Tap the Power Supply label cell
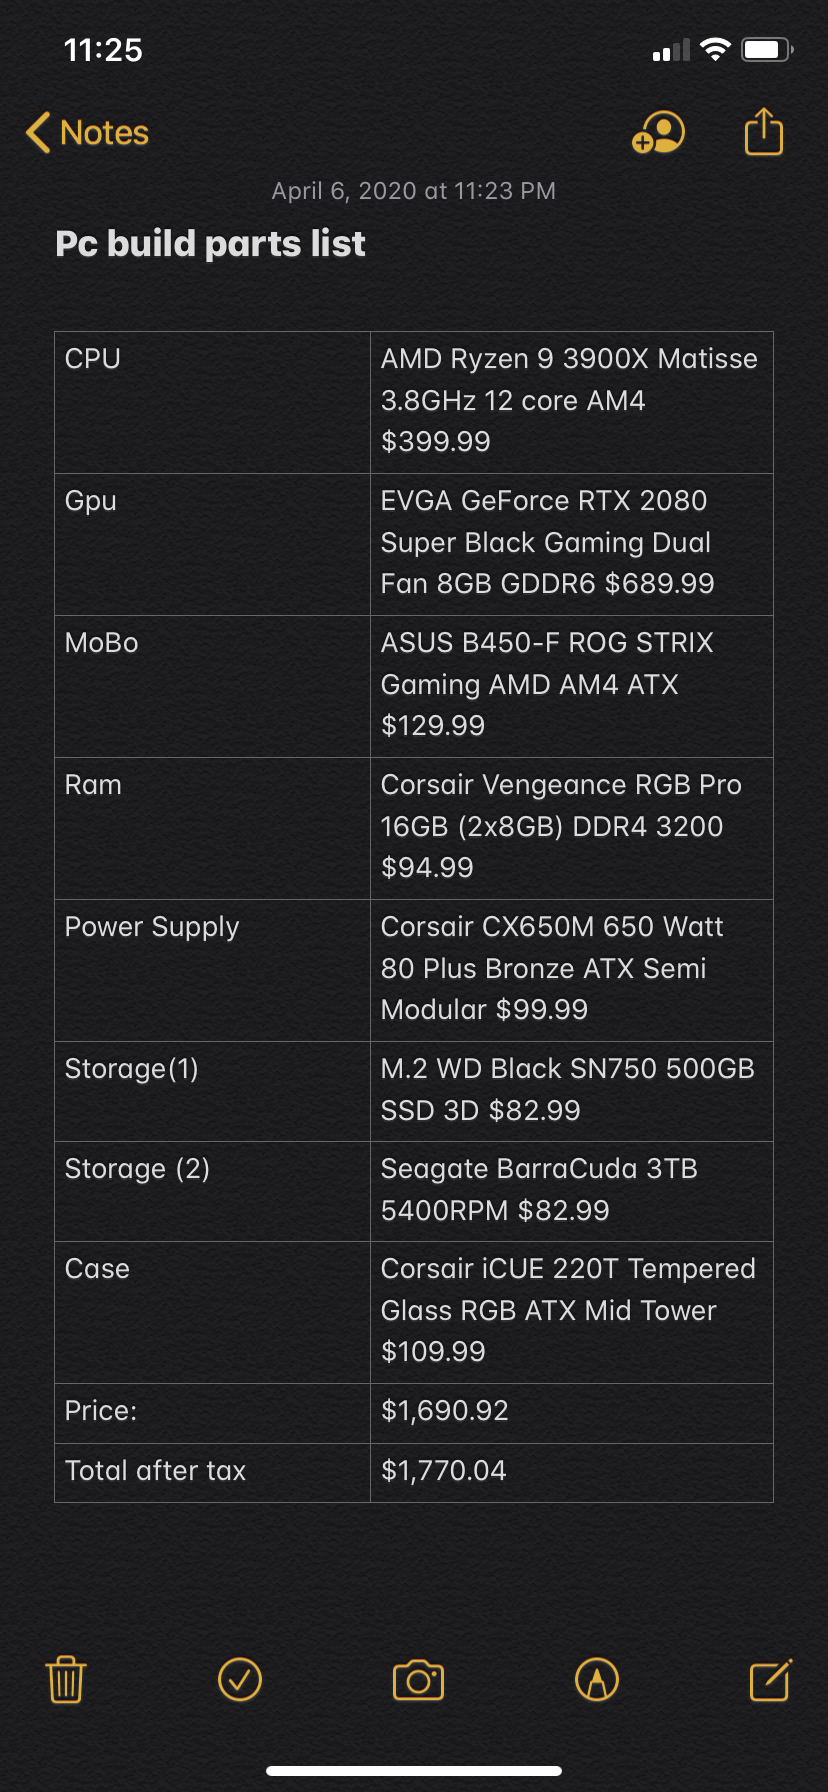This screenshot has width=828, height=1792. click(212, 970)
